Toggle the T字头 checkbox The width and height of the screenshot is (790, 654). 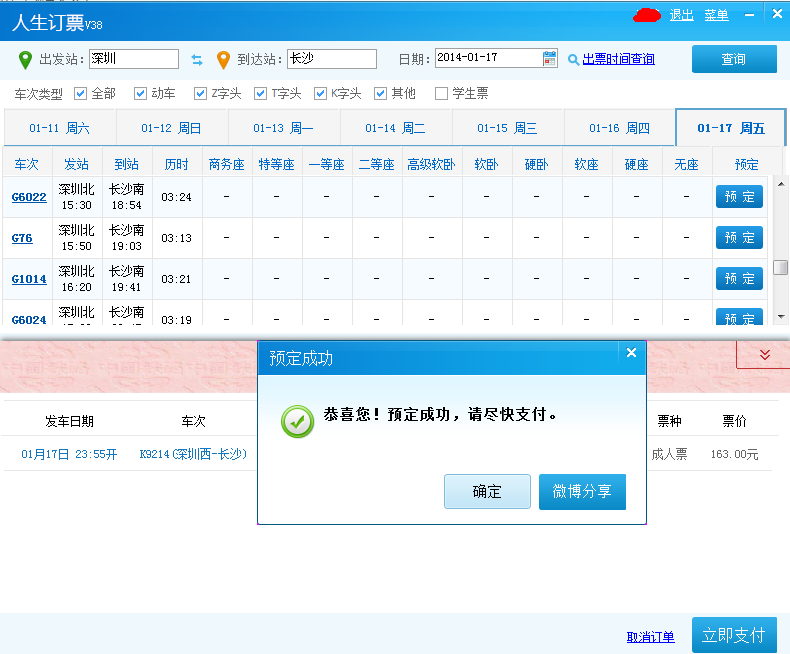(260, 94)
